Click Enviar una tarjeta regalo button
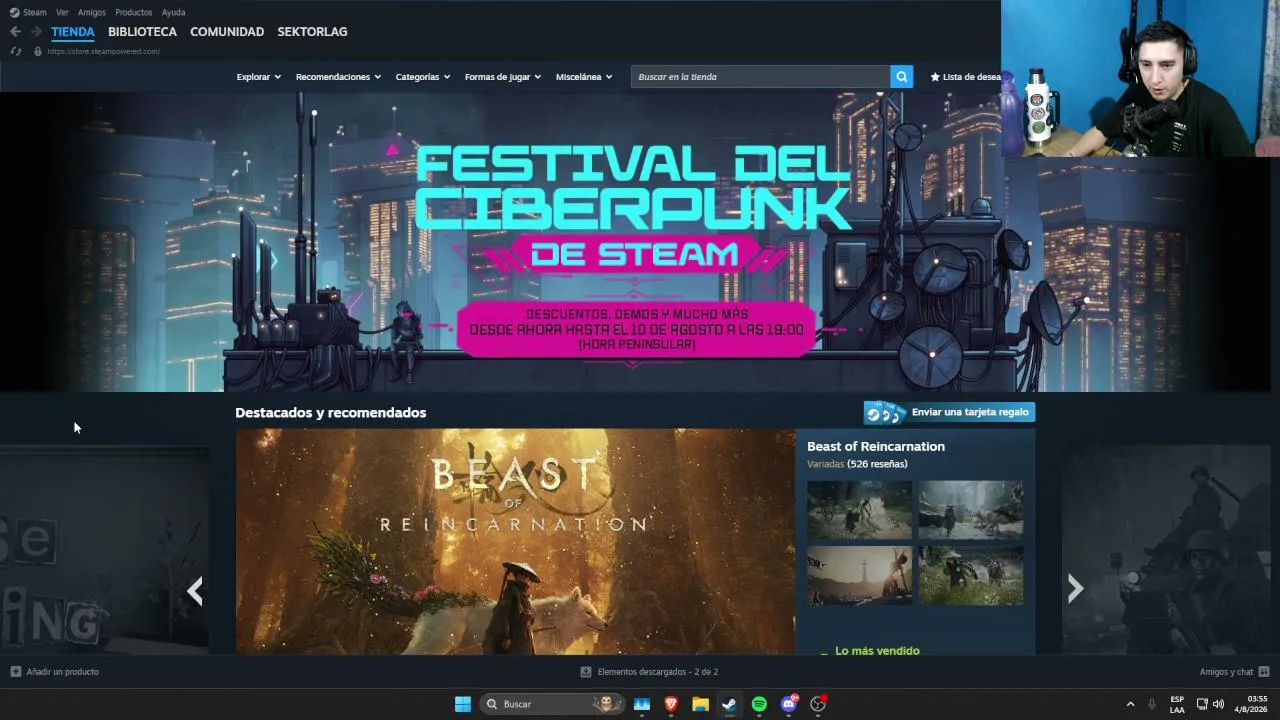Screen dimensions: 1280x720 click(949, 412)
